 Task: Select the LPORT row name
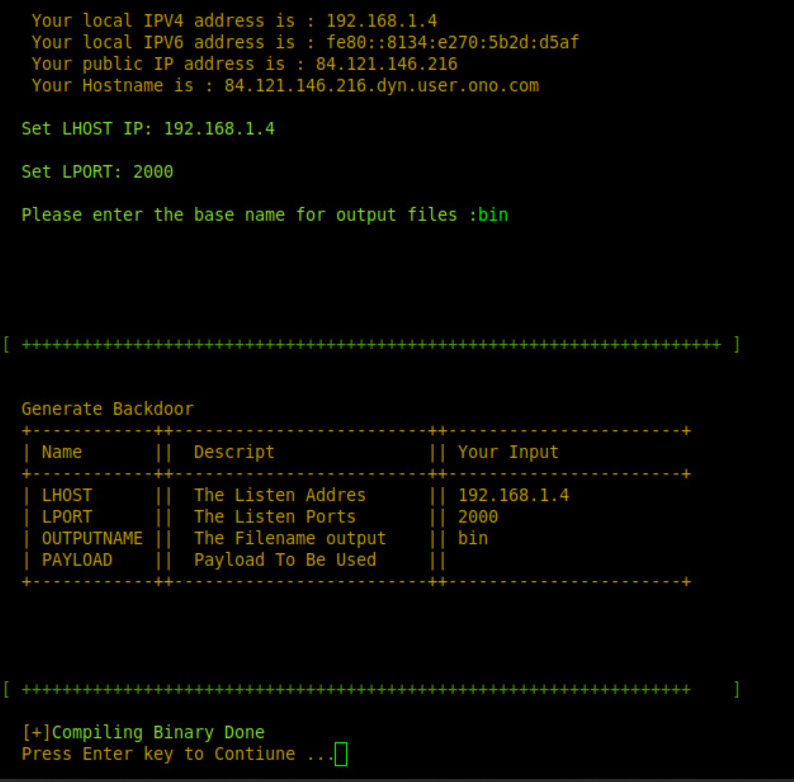(66, 517)
